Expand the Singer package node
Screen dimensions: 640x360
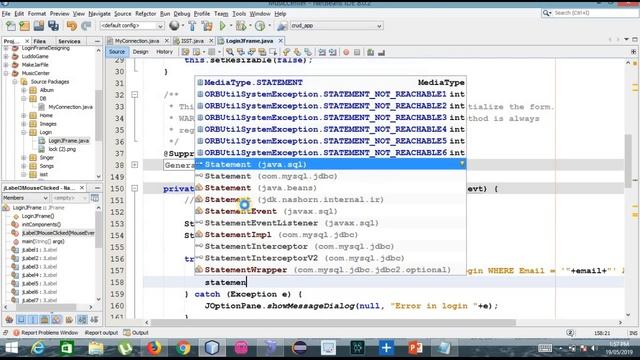(24, 157)
